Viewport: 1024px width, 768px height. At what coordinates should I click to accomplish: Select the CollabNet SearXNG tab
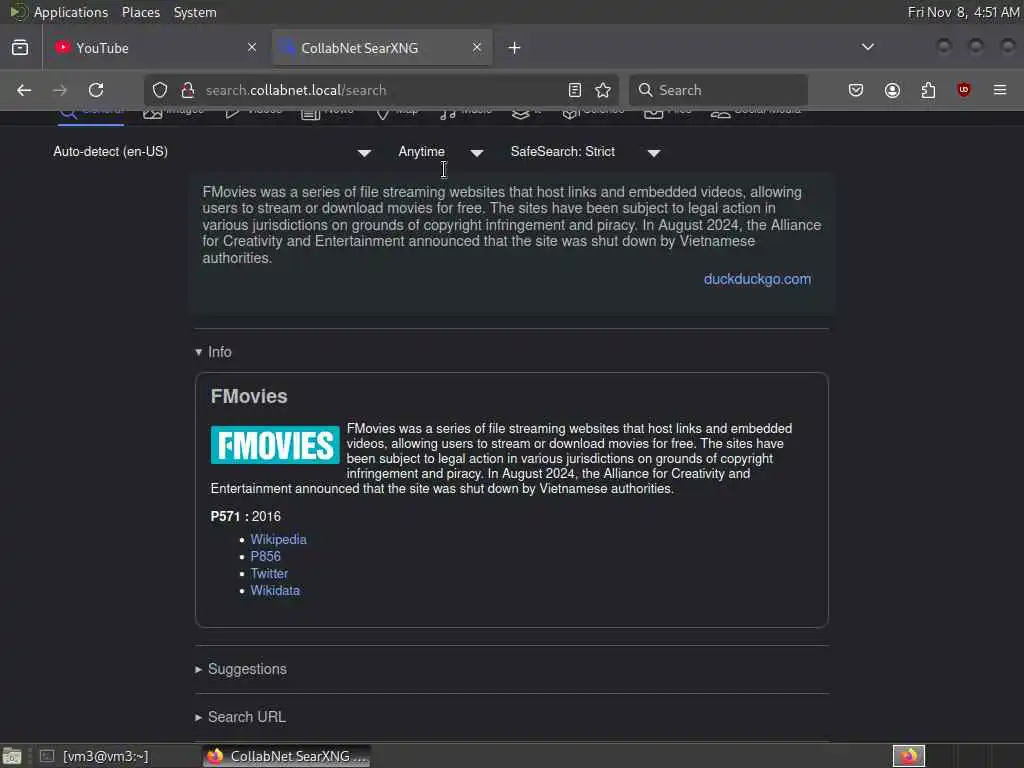[x=382, y=48]
